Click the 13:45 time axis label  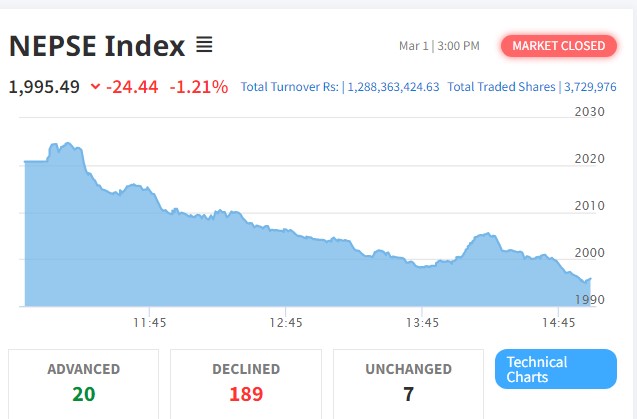click(x=423, y=323)
